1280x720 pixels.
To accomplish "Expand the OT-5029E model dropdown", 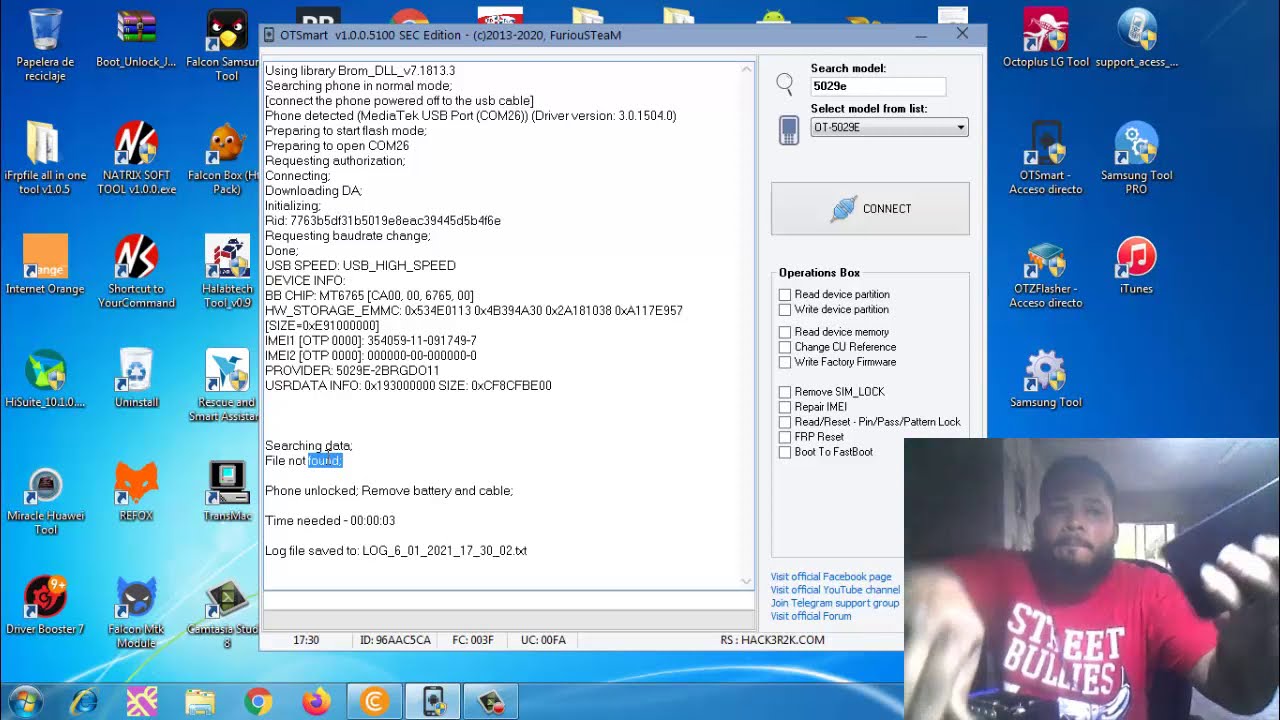I will 960,127.
